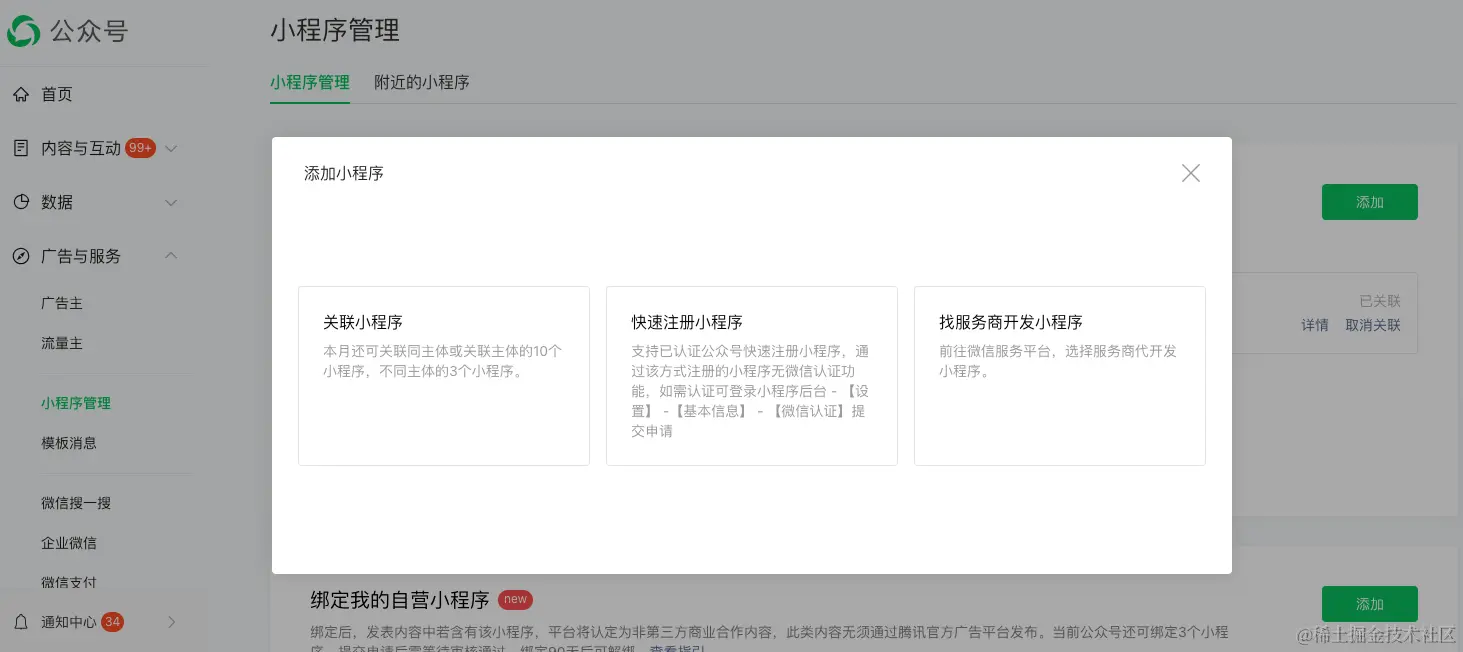
Task: Close the 添加小程序 dialog with the X
Action: (1190, 173)
